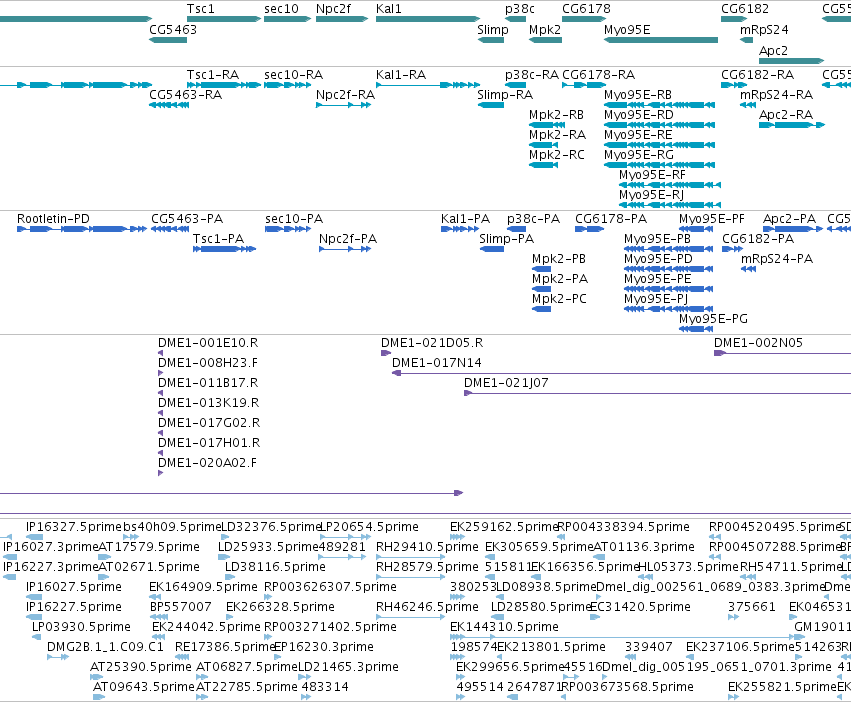Select the CG5463 gene label
The width and height of the screenshot is (851, 702).
(173, 30)
